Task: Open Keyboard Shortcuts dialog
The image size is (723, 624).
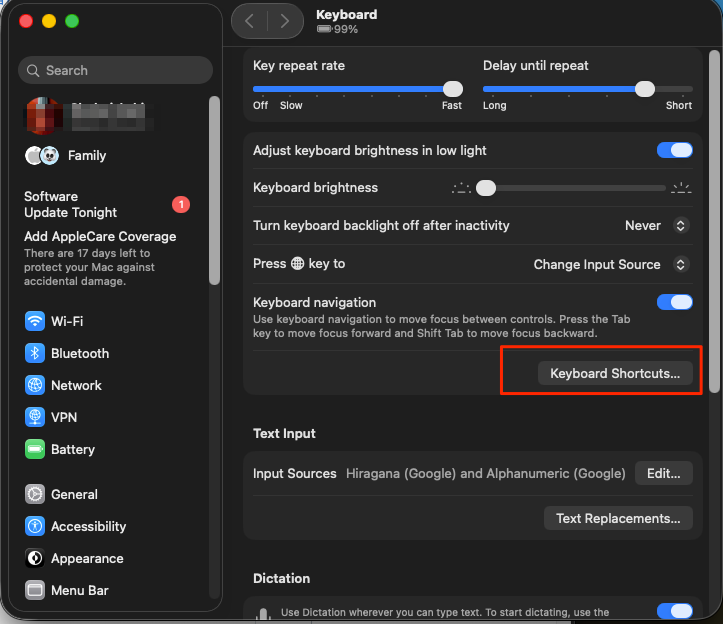Action: (x=615, y=373)
